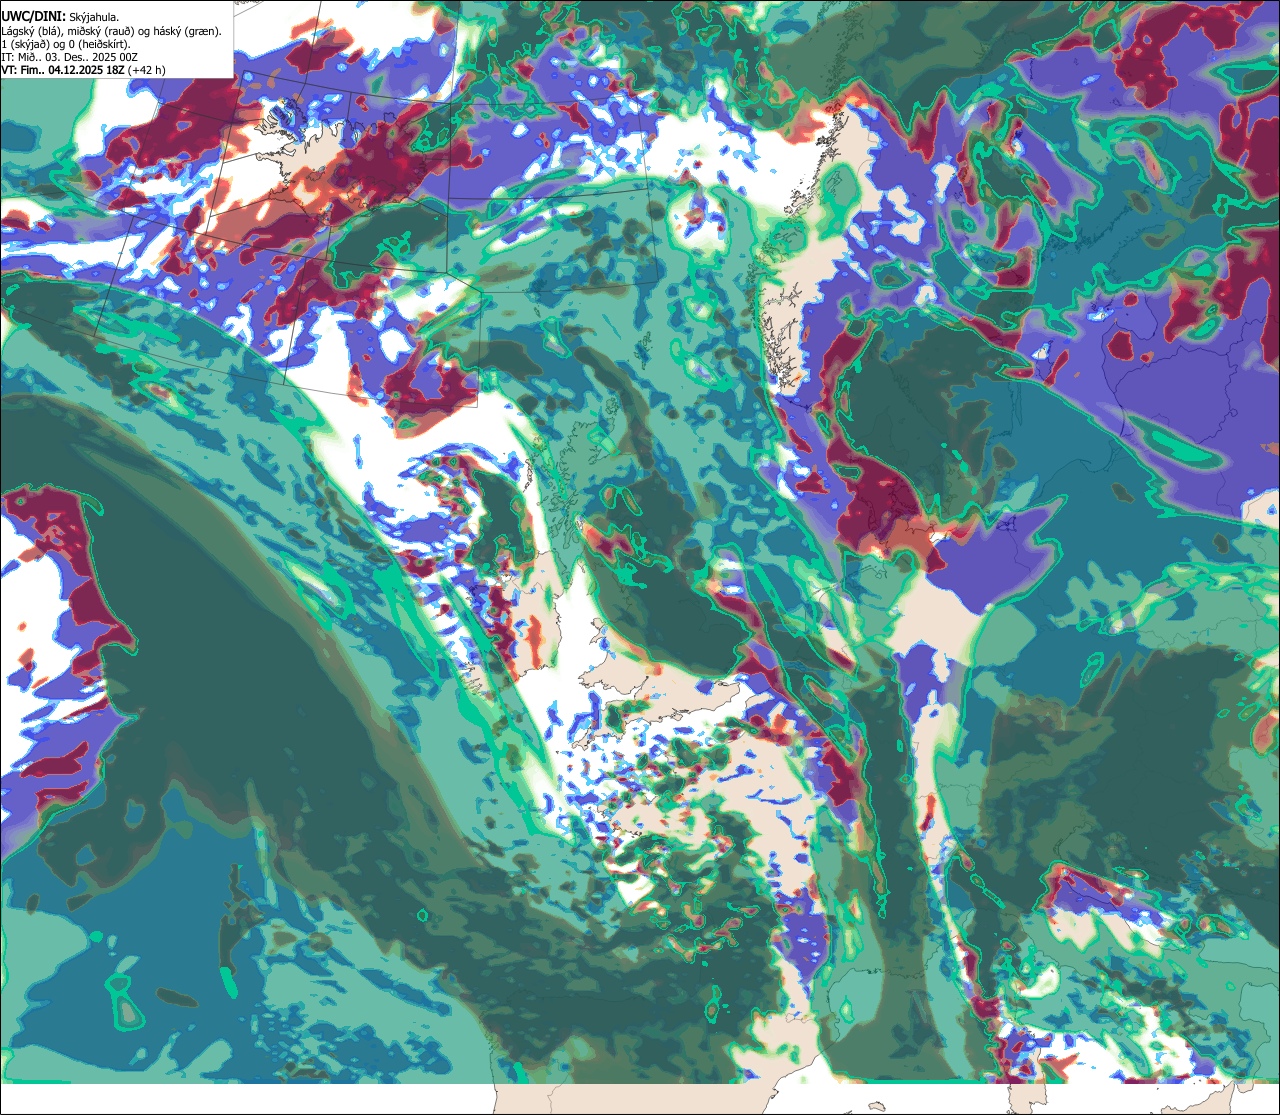Click the 'UWC/DINI: Skýjahula.' title text
This screenshot has height=1115, width=1280.
coord(60,17)
